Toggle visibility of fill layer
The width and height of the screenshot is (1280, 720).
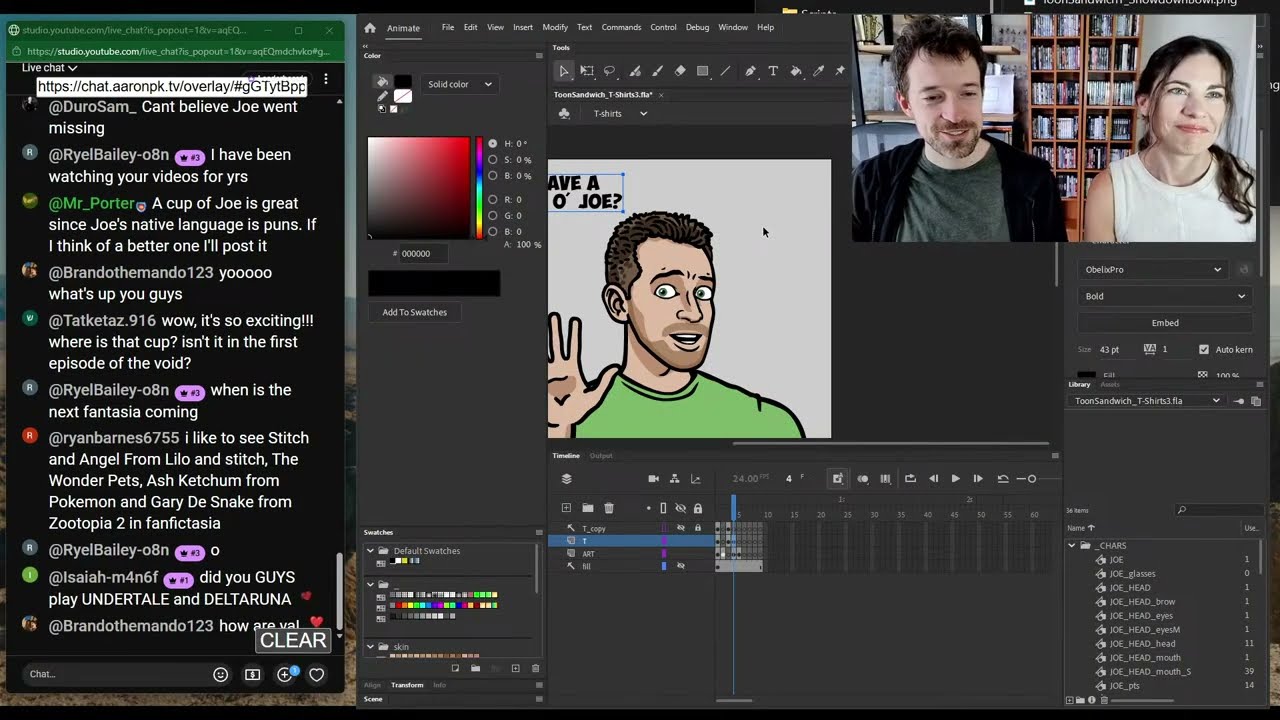pyautogui.click(x=681, y=566)
